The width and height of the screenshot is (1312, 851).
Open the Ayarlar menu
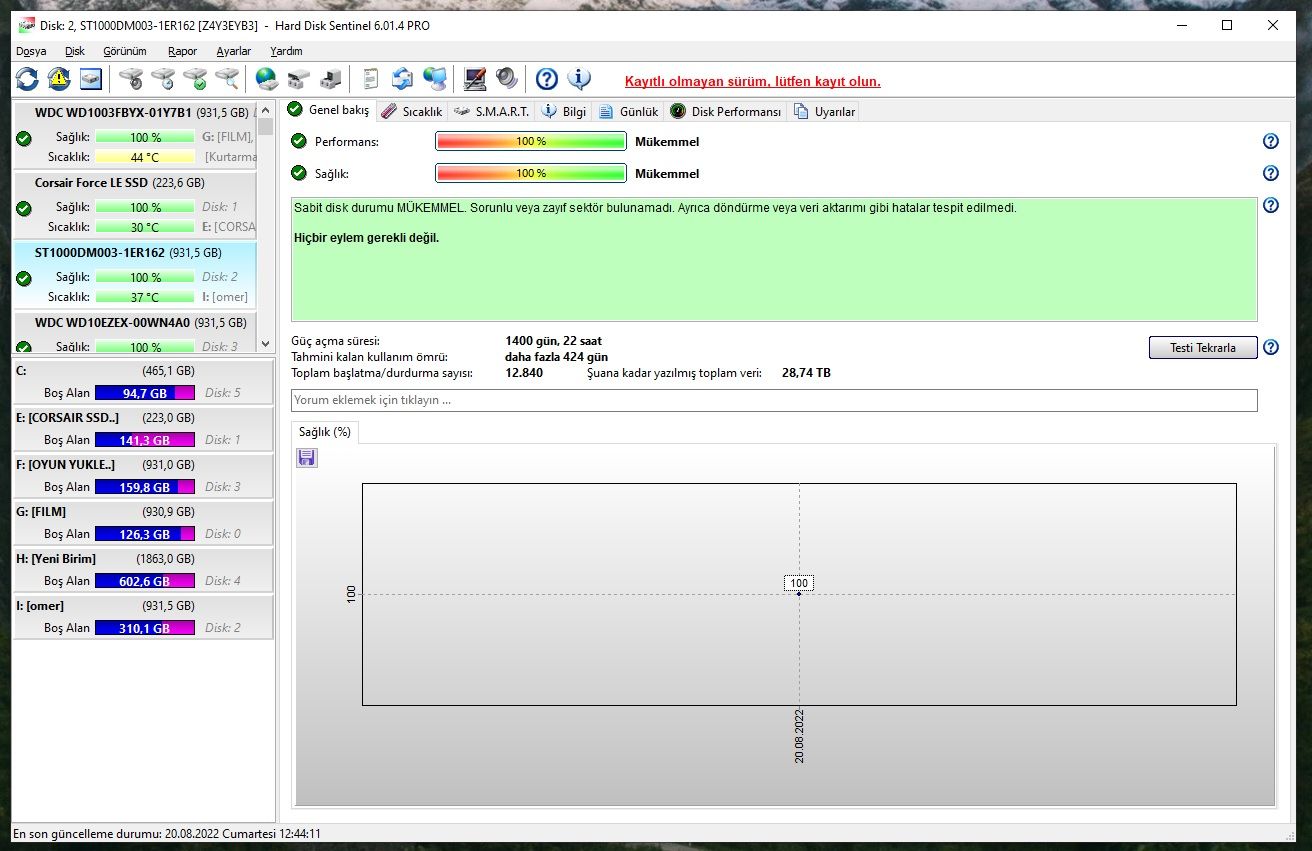coord(234,51)
